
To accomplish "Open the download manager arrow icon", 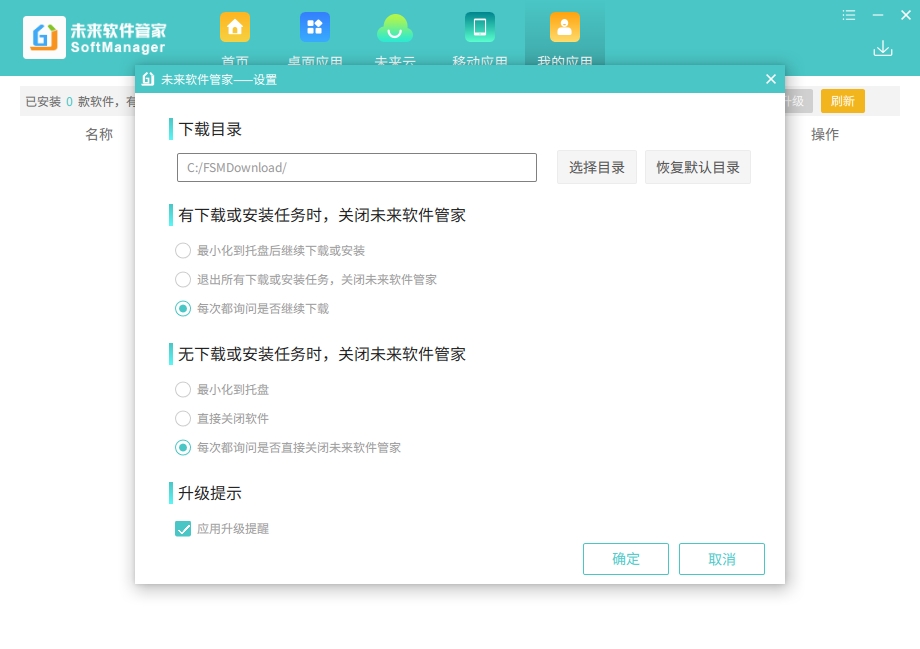I will (x=882, y=48).
